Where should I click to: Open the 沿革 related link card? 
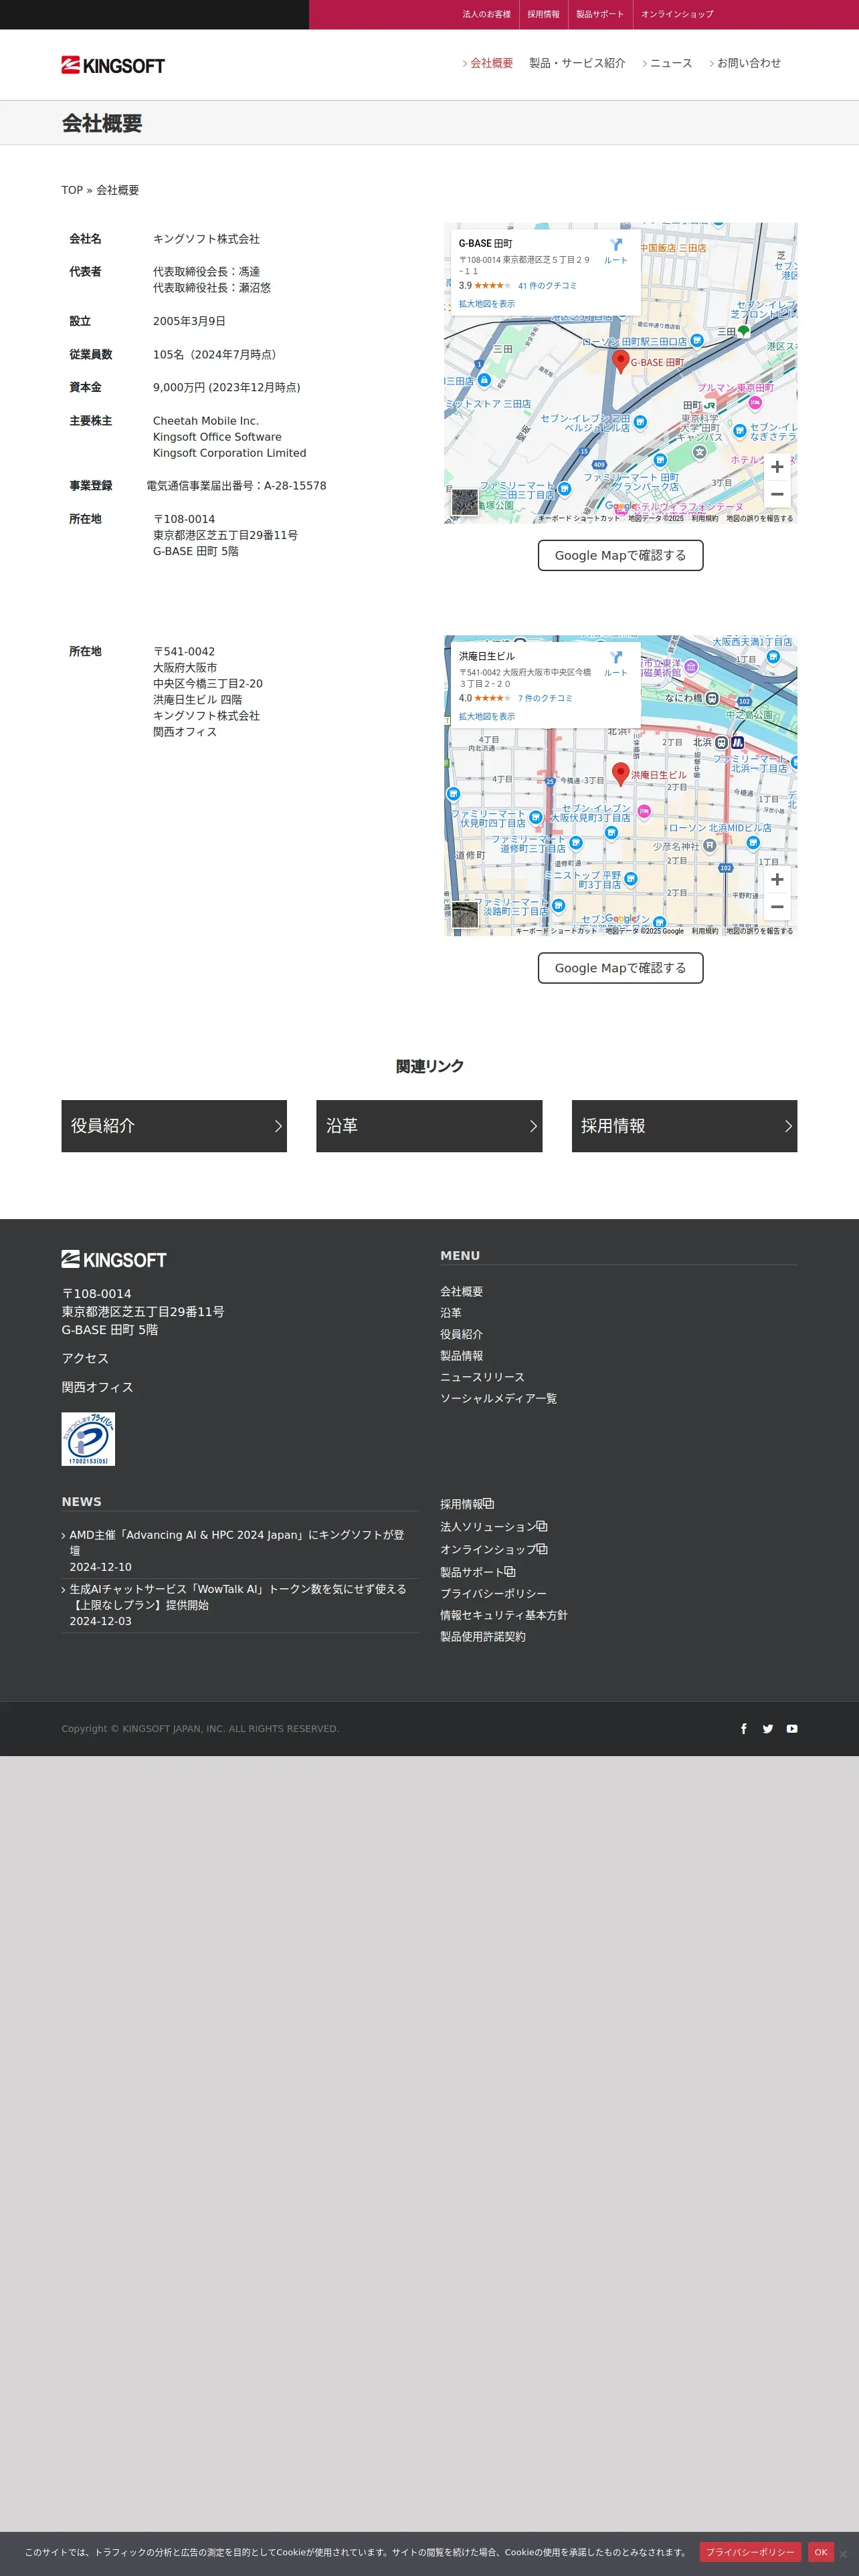click(x=429, y=1126)
